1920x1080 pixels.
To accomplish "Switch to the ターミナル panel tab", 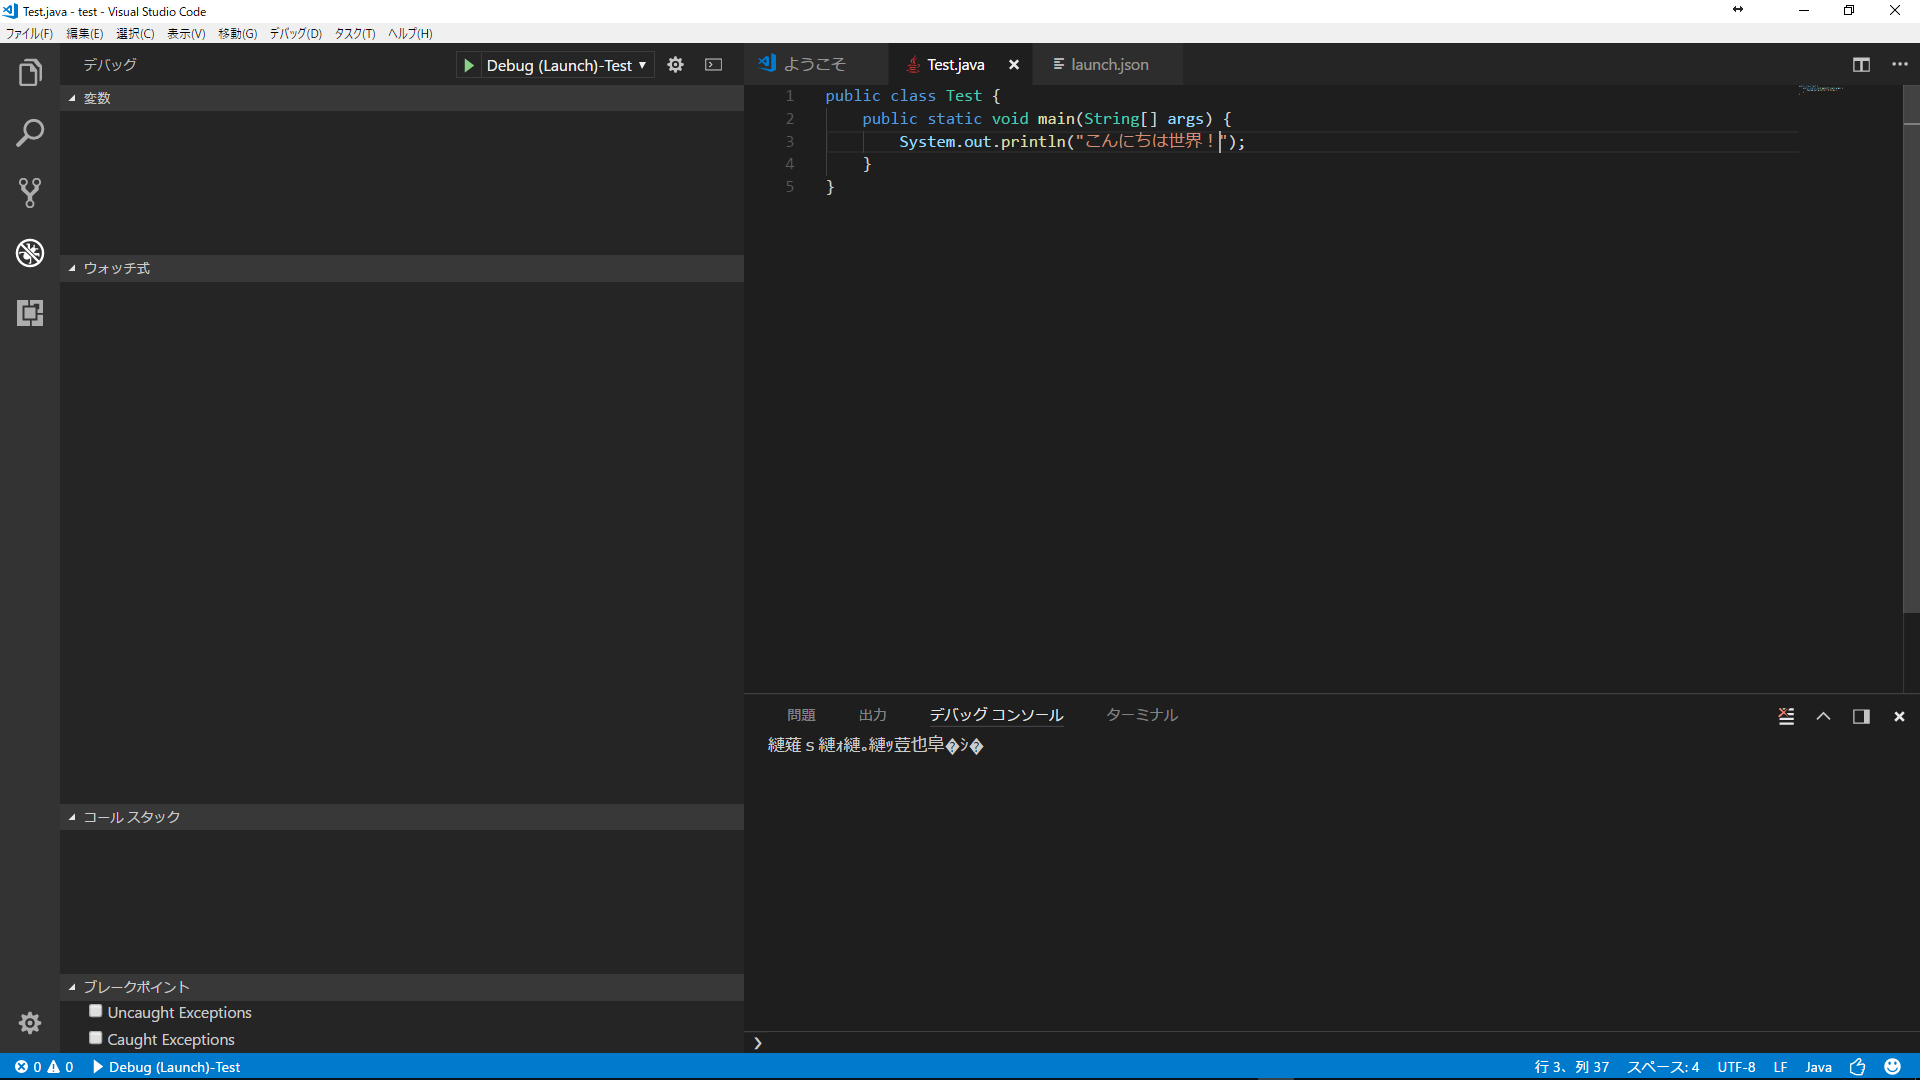I will 1142,715.
